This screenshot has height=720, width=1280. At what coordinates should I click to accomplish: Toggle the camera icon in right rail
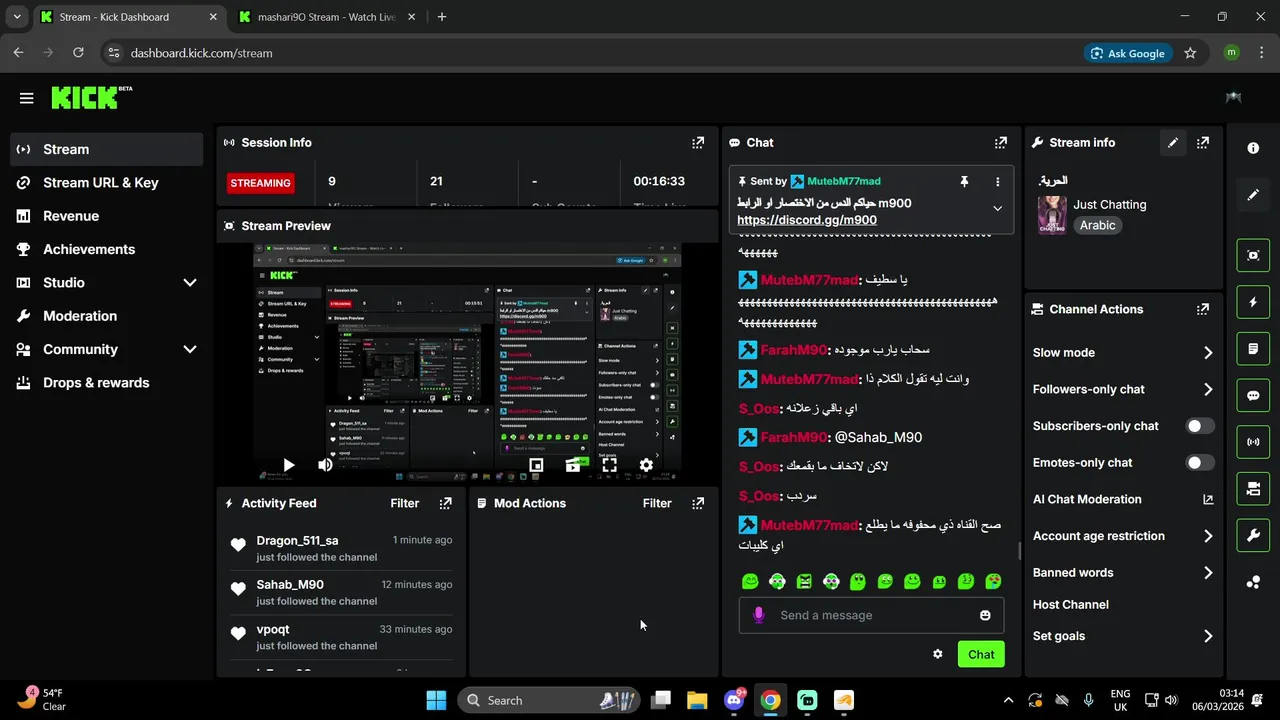[x=1253, y=489]
